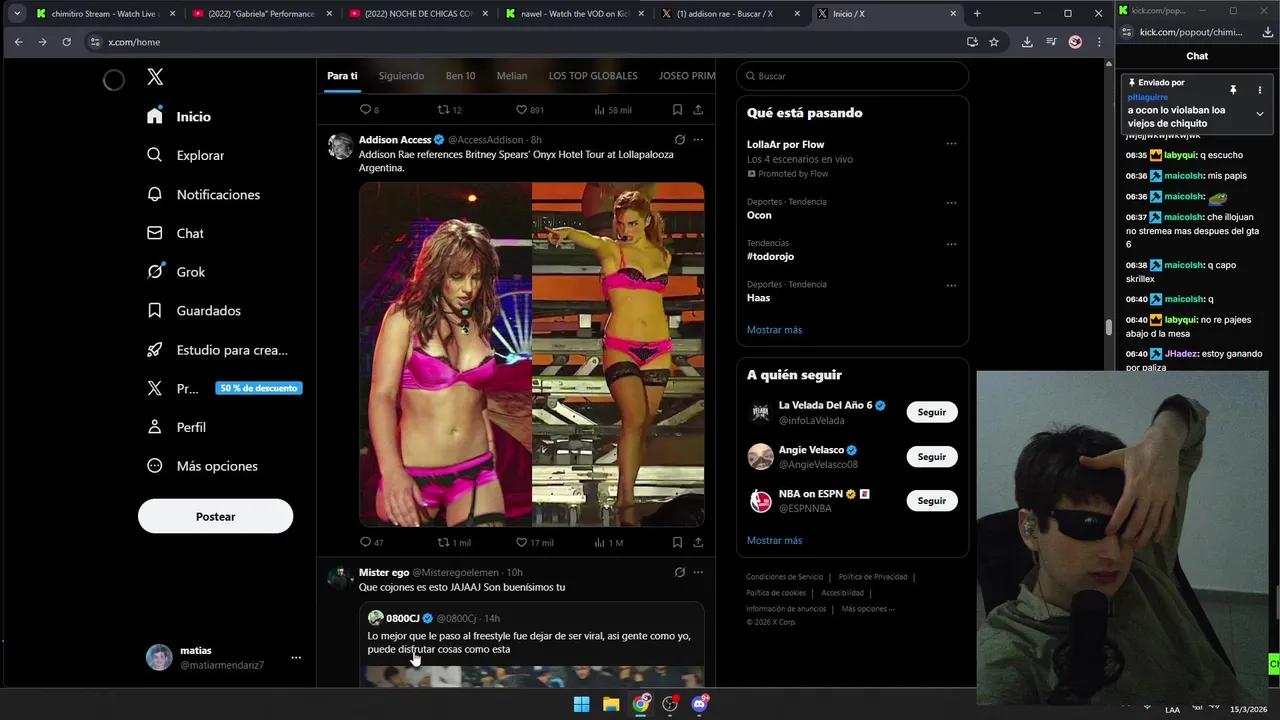
Task: Follow NBA on ESPN
Action: click(x=932, y=500)
